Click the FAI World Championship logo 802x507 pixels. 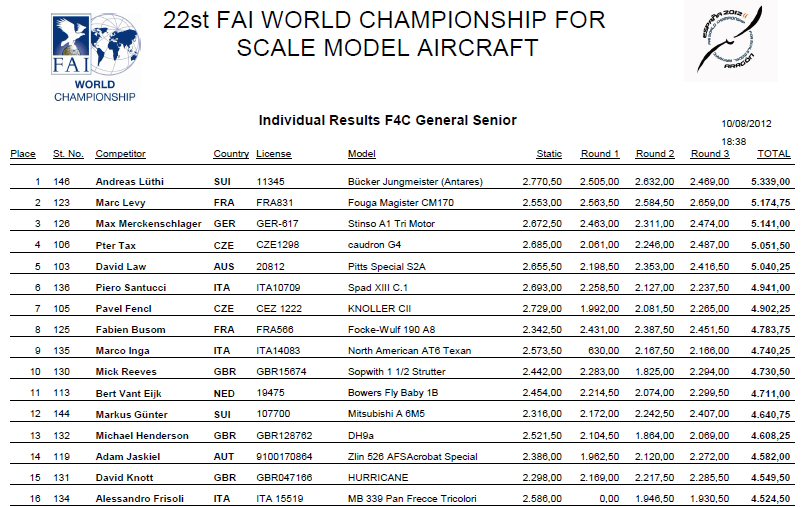95,57
